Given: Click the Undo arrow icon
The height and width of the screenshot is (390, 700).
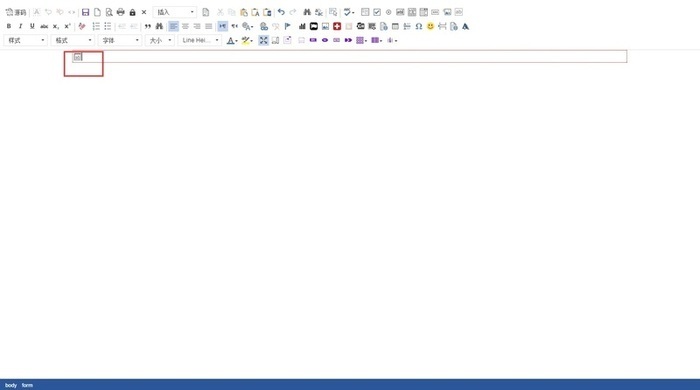Looking at the screenshot, I should click(x=281, y=12).
